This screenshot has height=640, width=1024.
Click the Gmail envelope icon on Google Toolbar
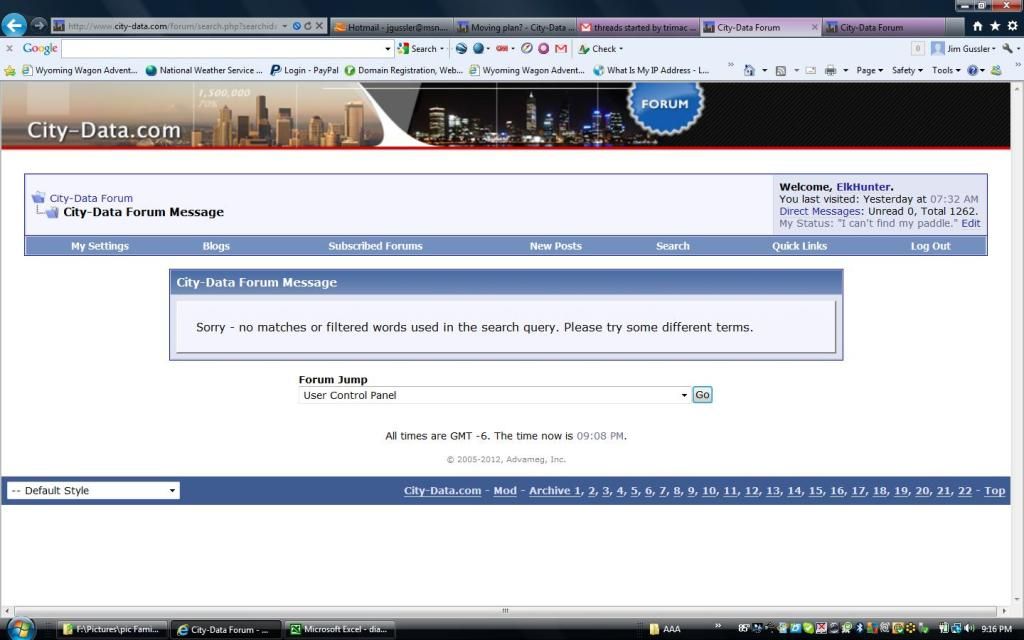click(561, 48)
